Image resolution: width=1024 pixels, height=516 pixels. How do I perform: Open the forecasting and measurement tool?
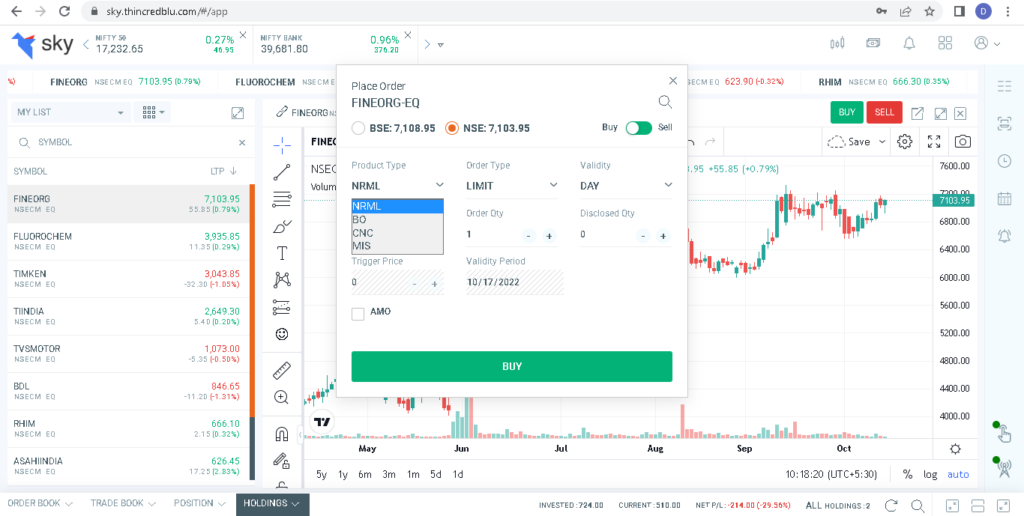pos(282,307)
